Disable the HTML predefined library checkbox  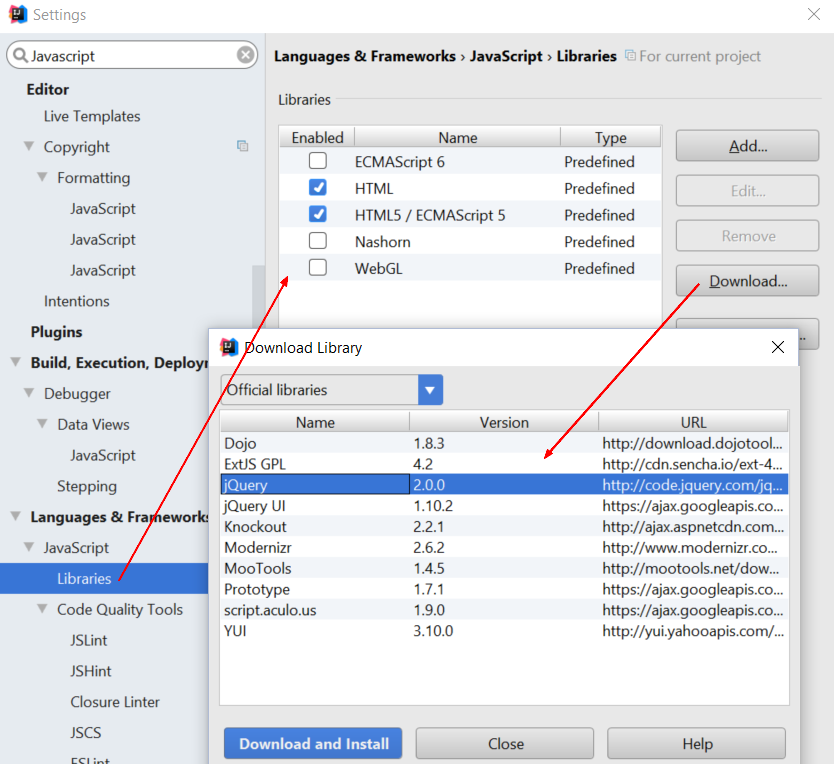click(316, 188)
